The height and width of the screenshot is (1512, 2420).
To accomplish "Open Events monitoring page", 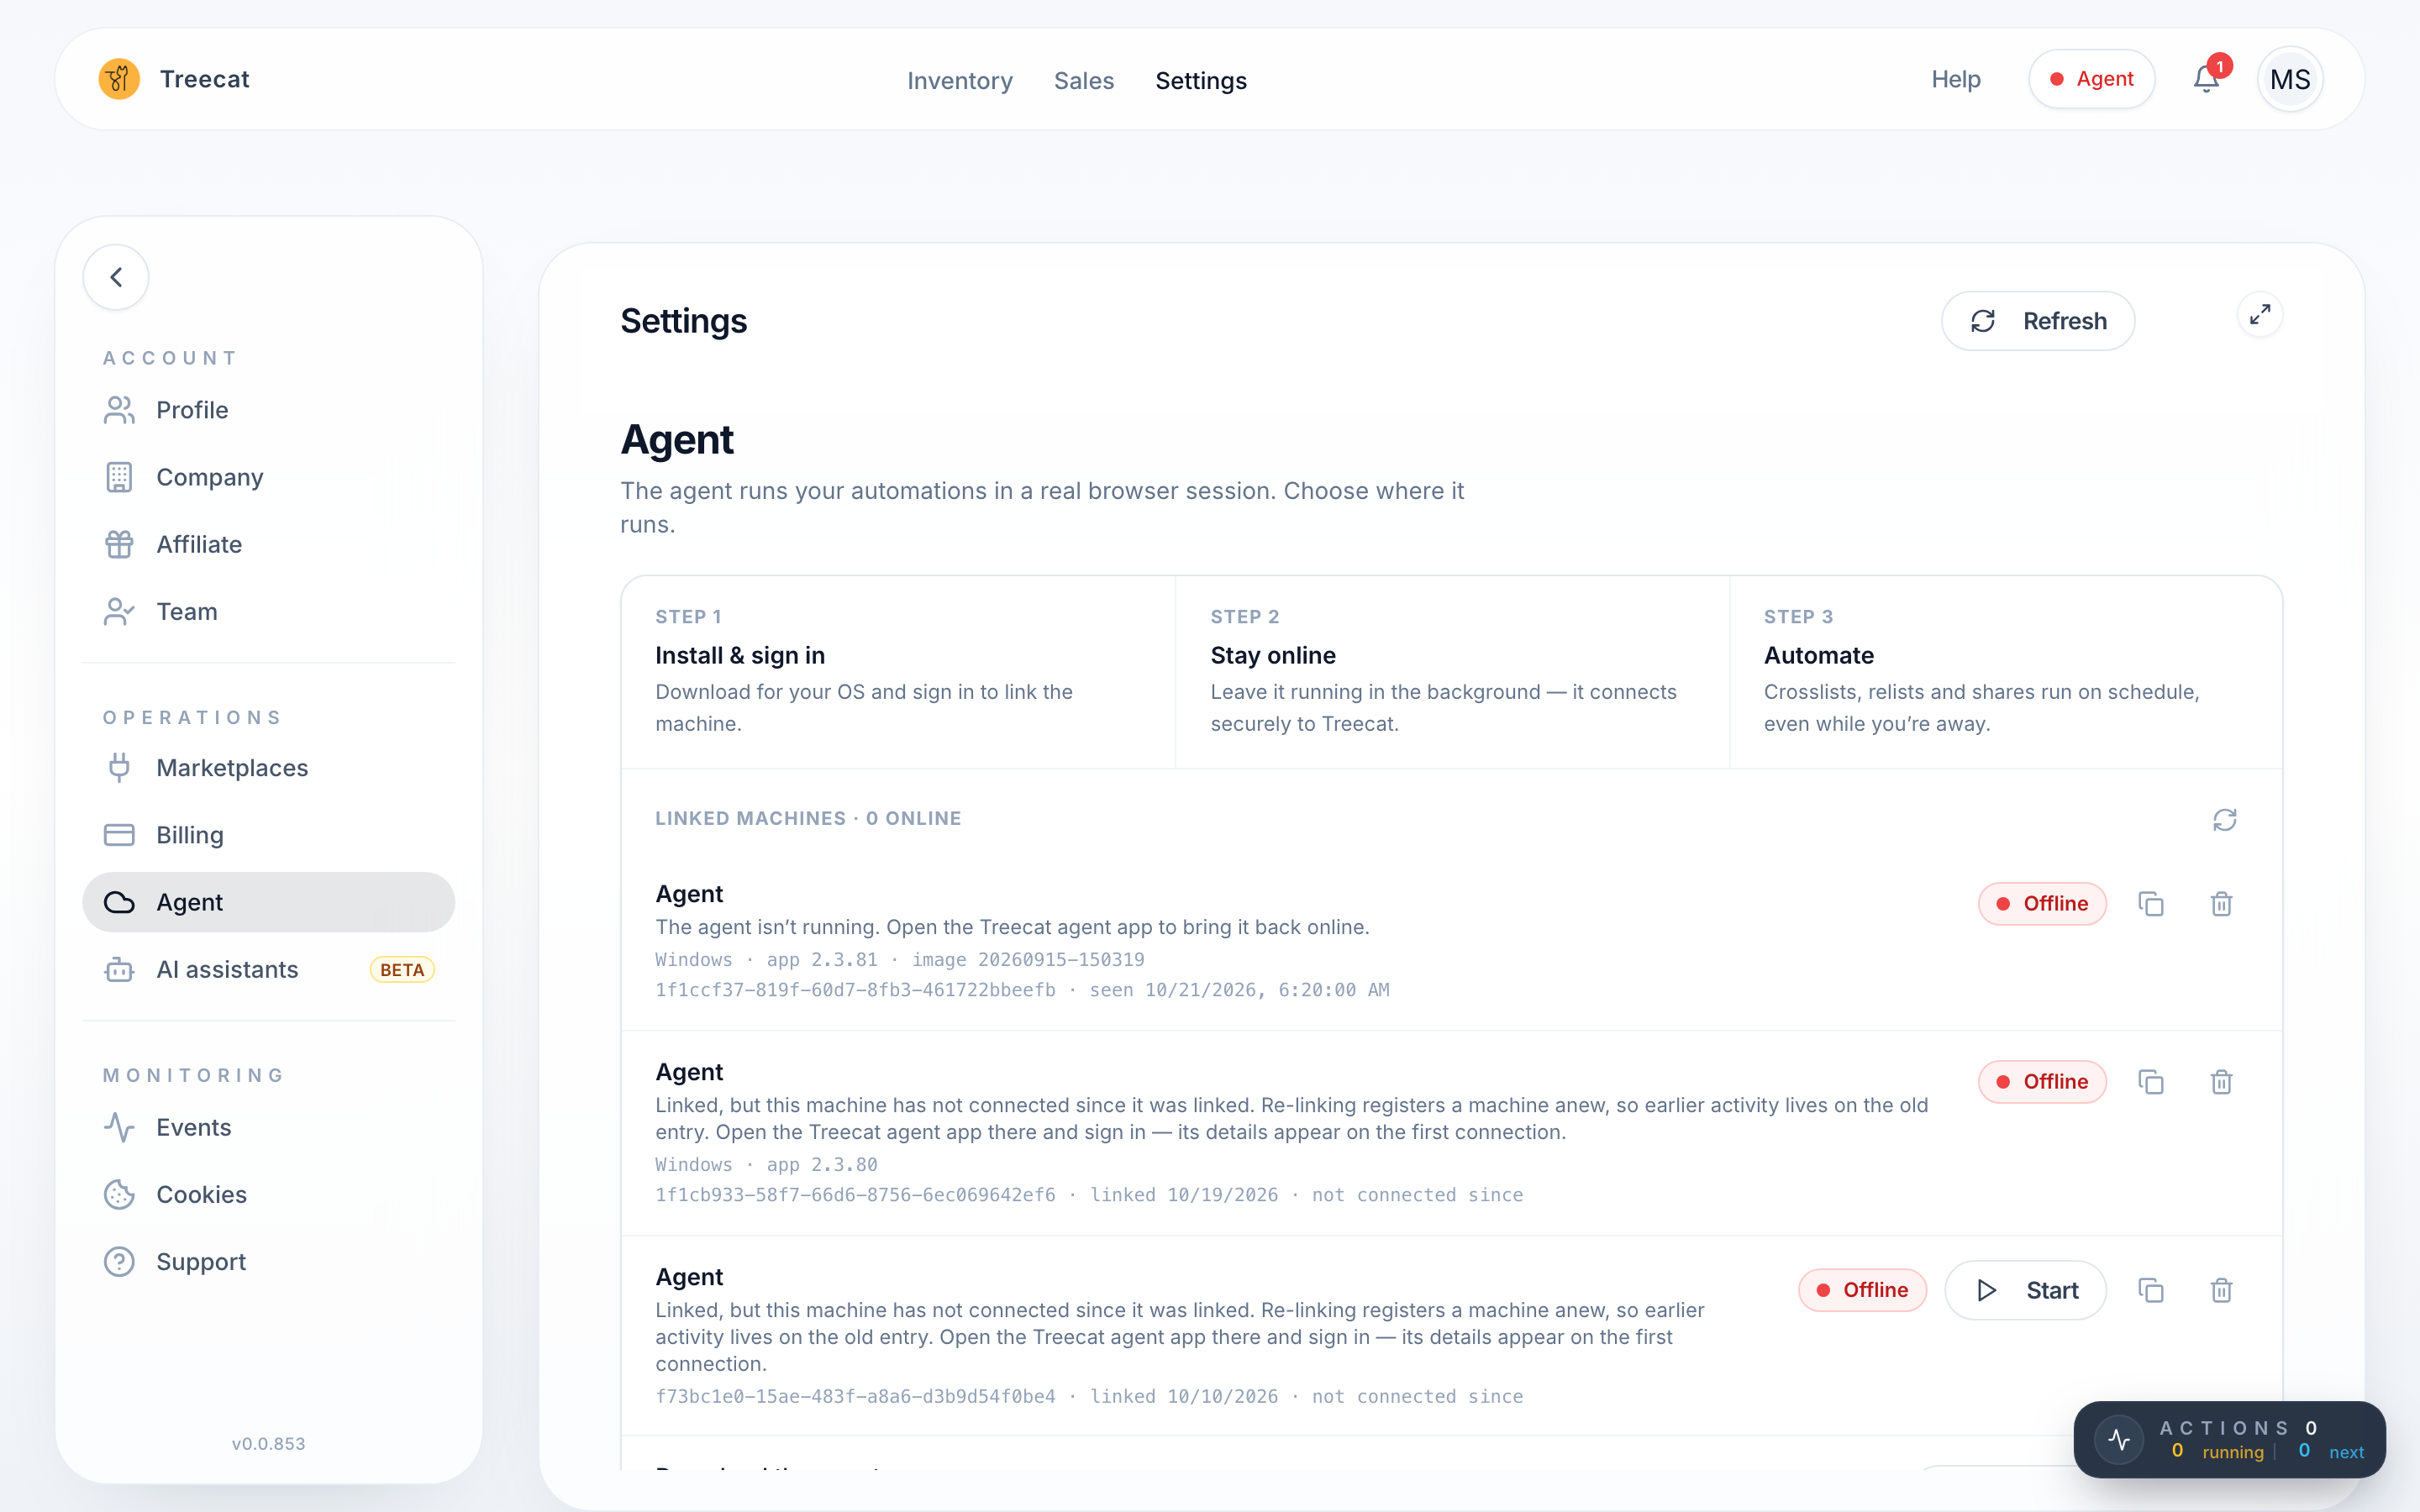I will click(268, 1127).
